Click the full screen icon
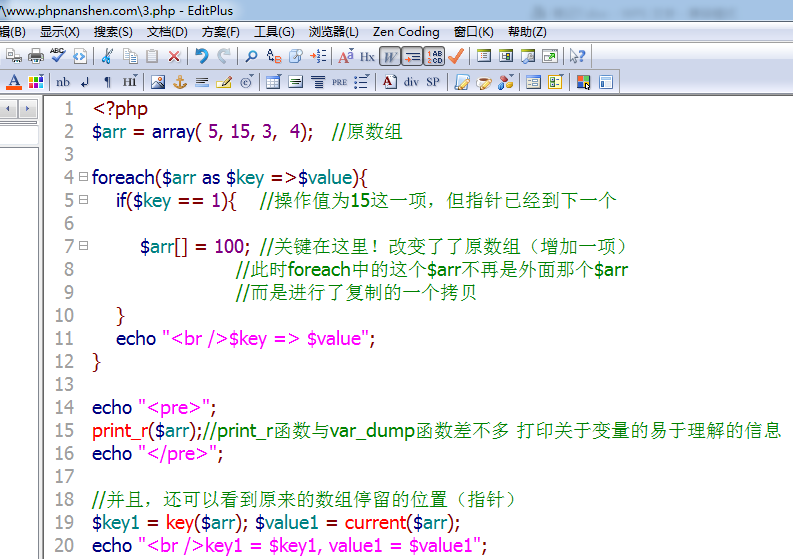 pyautogui.click(x=550, y=56)
